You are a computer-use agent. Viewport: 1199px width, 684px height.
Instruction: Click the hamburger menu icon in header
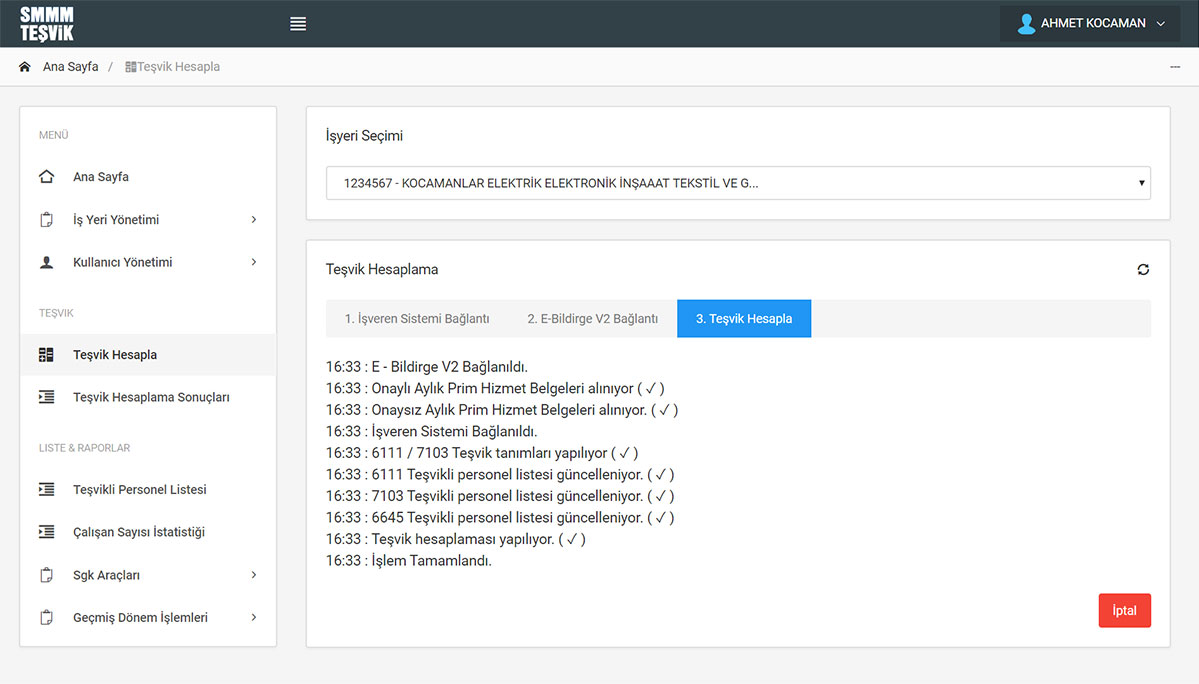tap(298, 24)
